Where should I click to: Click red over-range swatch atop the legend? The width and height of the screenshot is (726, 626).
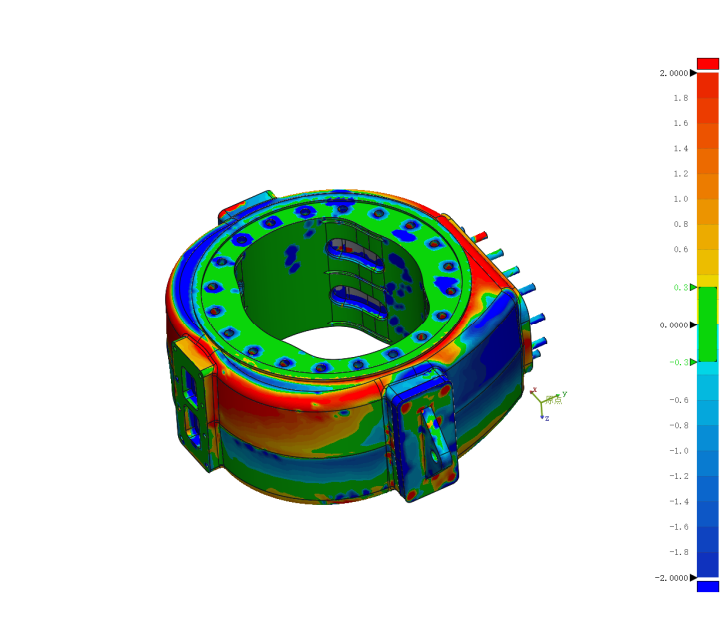(707, 63)
